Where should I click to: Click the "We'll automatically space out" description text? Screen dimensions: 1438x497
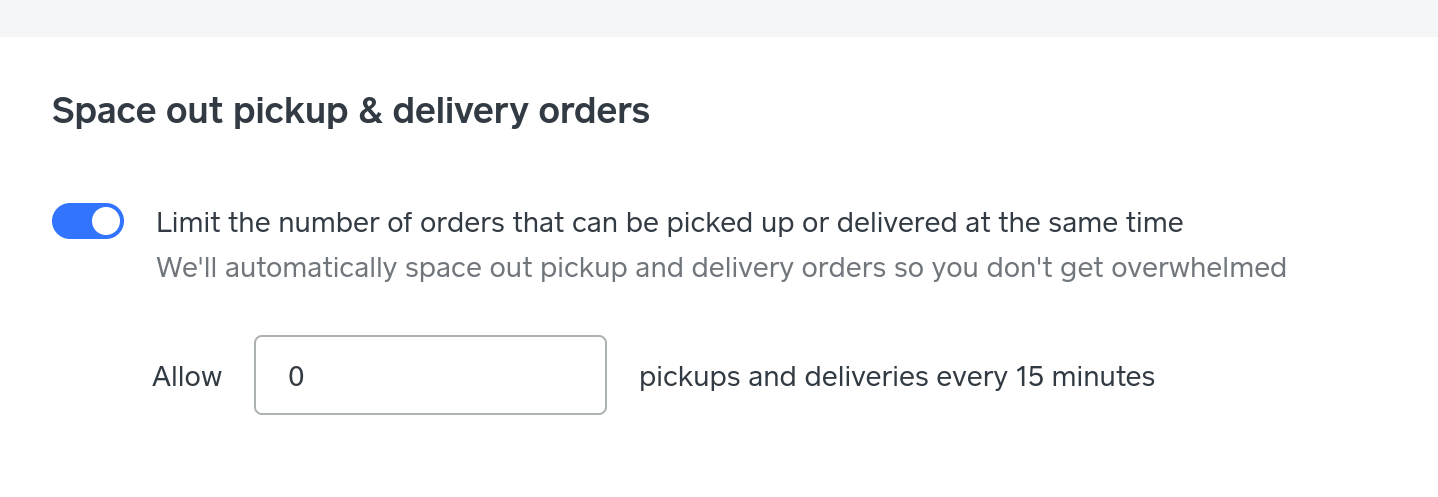tap(720, 268)
